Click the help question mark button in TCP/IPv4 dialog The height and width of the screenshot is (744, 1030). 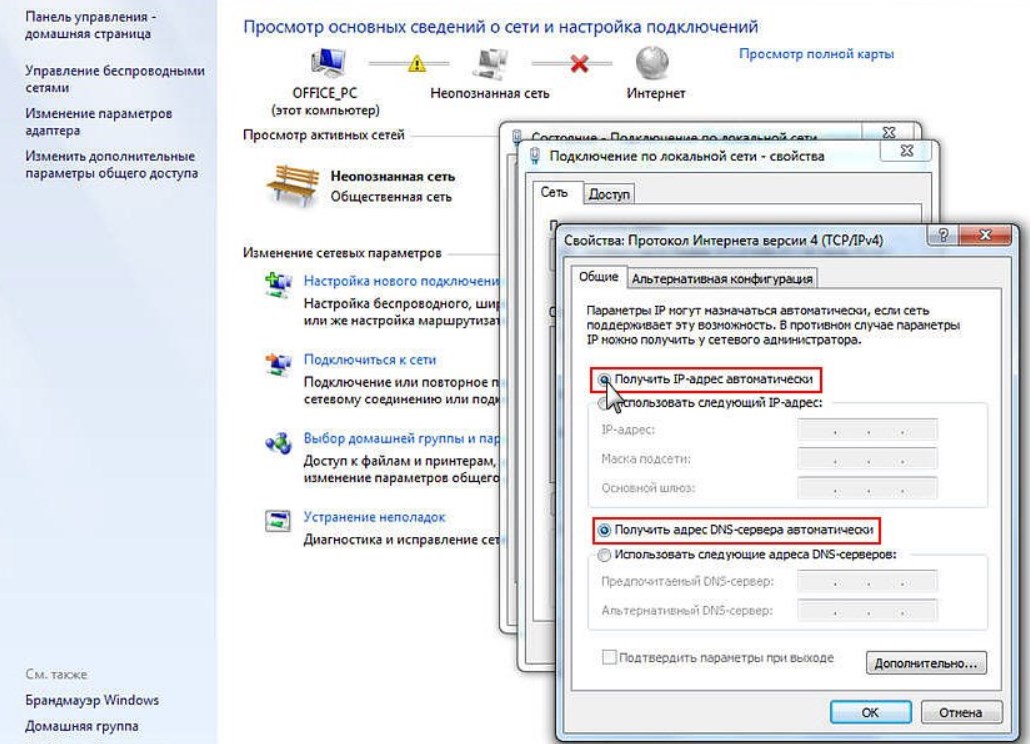coord(943,235)
